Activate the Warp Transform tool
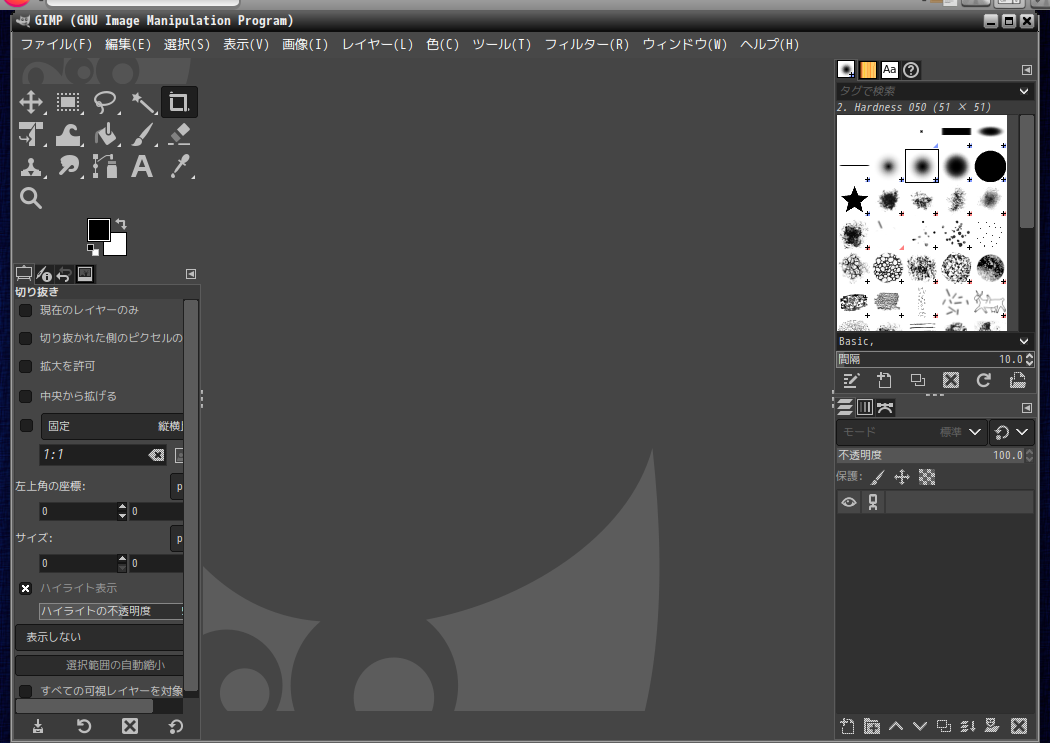 68,135
